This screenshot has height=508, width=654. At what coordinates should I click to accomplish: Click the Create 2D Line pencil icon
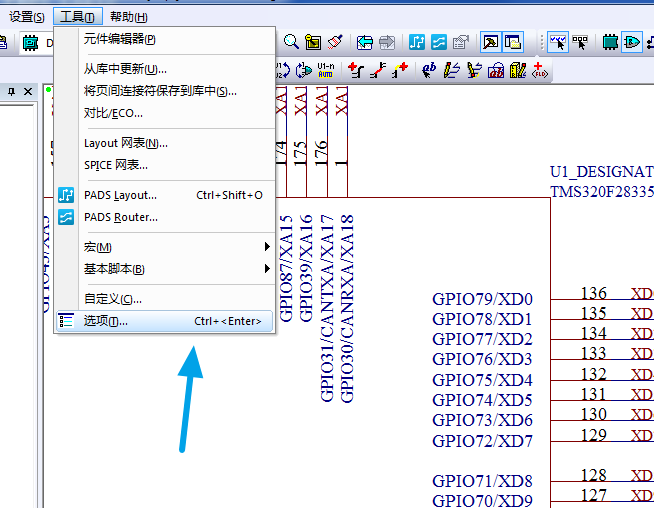coord(451,70)
